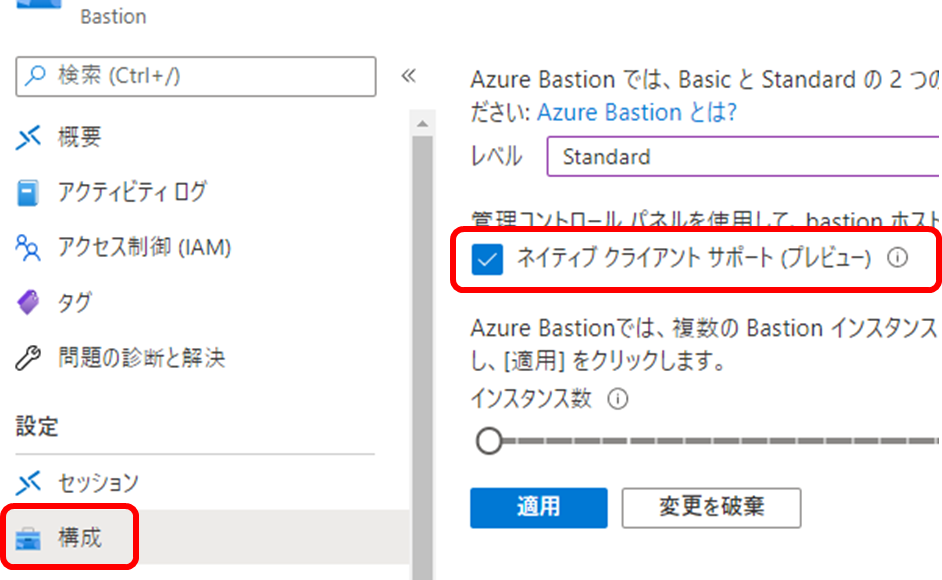Click the セッション icon
This screenshot has height=580, width=942.
point(28,483)
